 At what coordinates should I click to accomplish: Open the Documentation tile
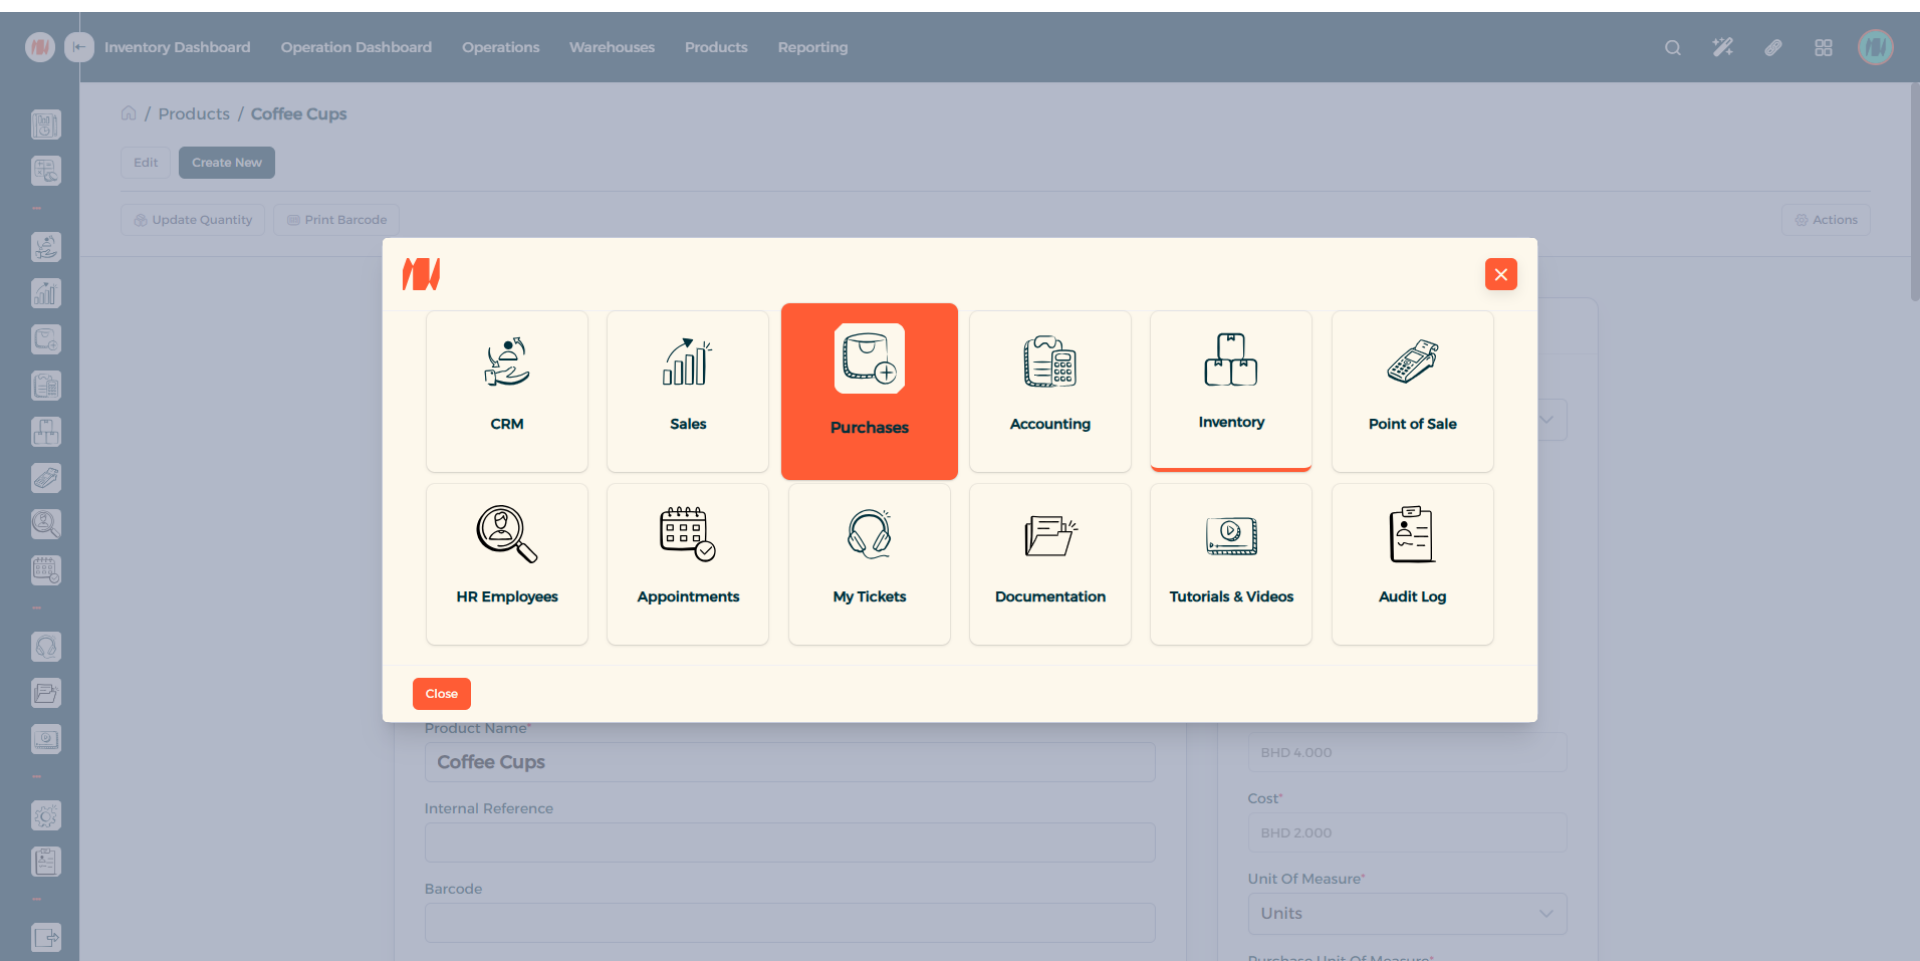click(1050, 564)
